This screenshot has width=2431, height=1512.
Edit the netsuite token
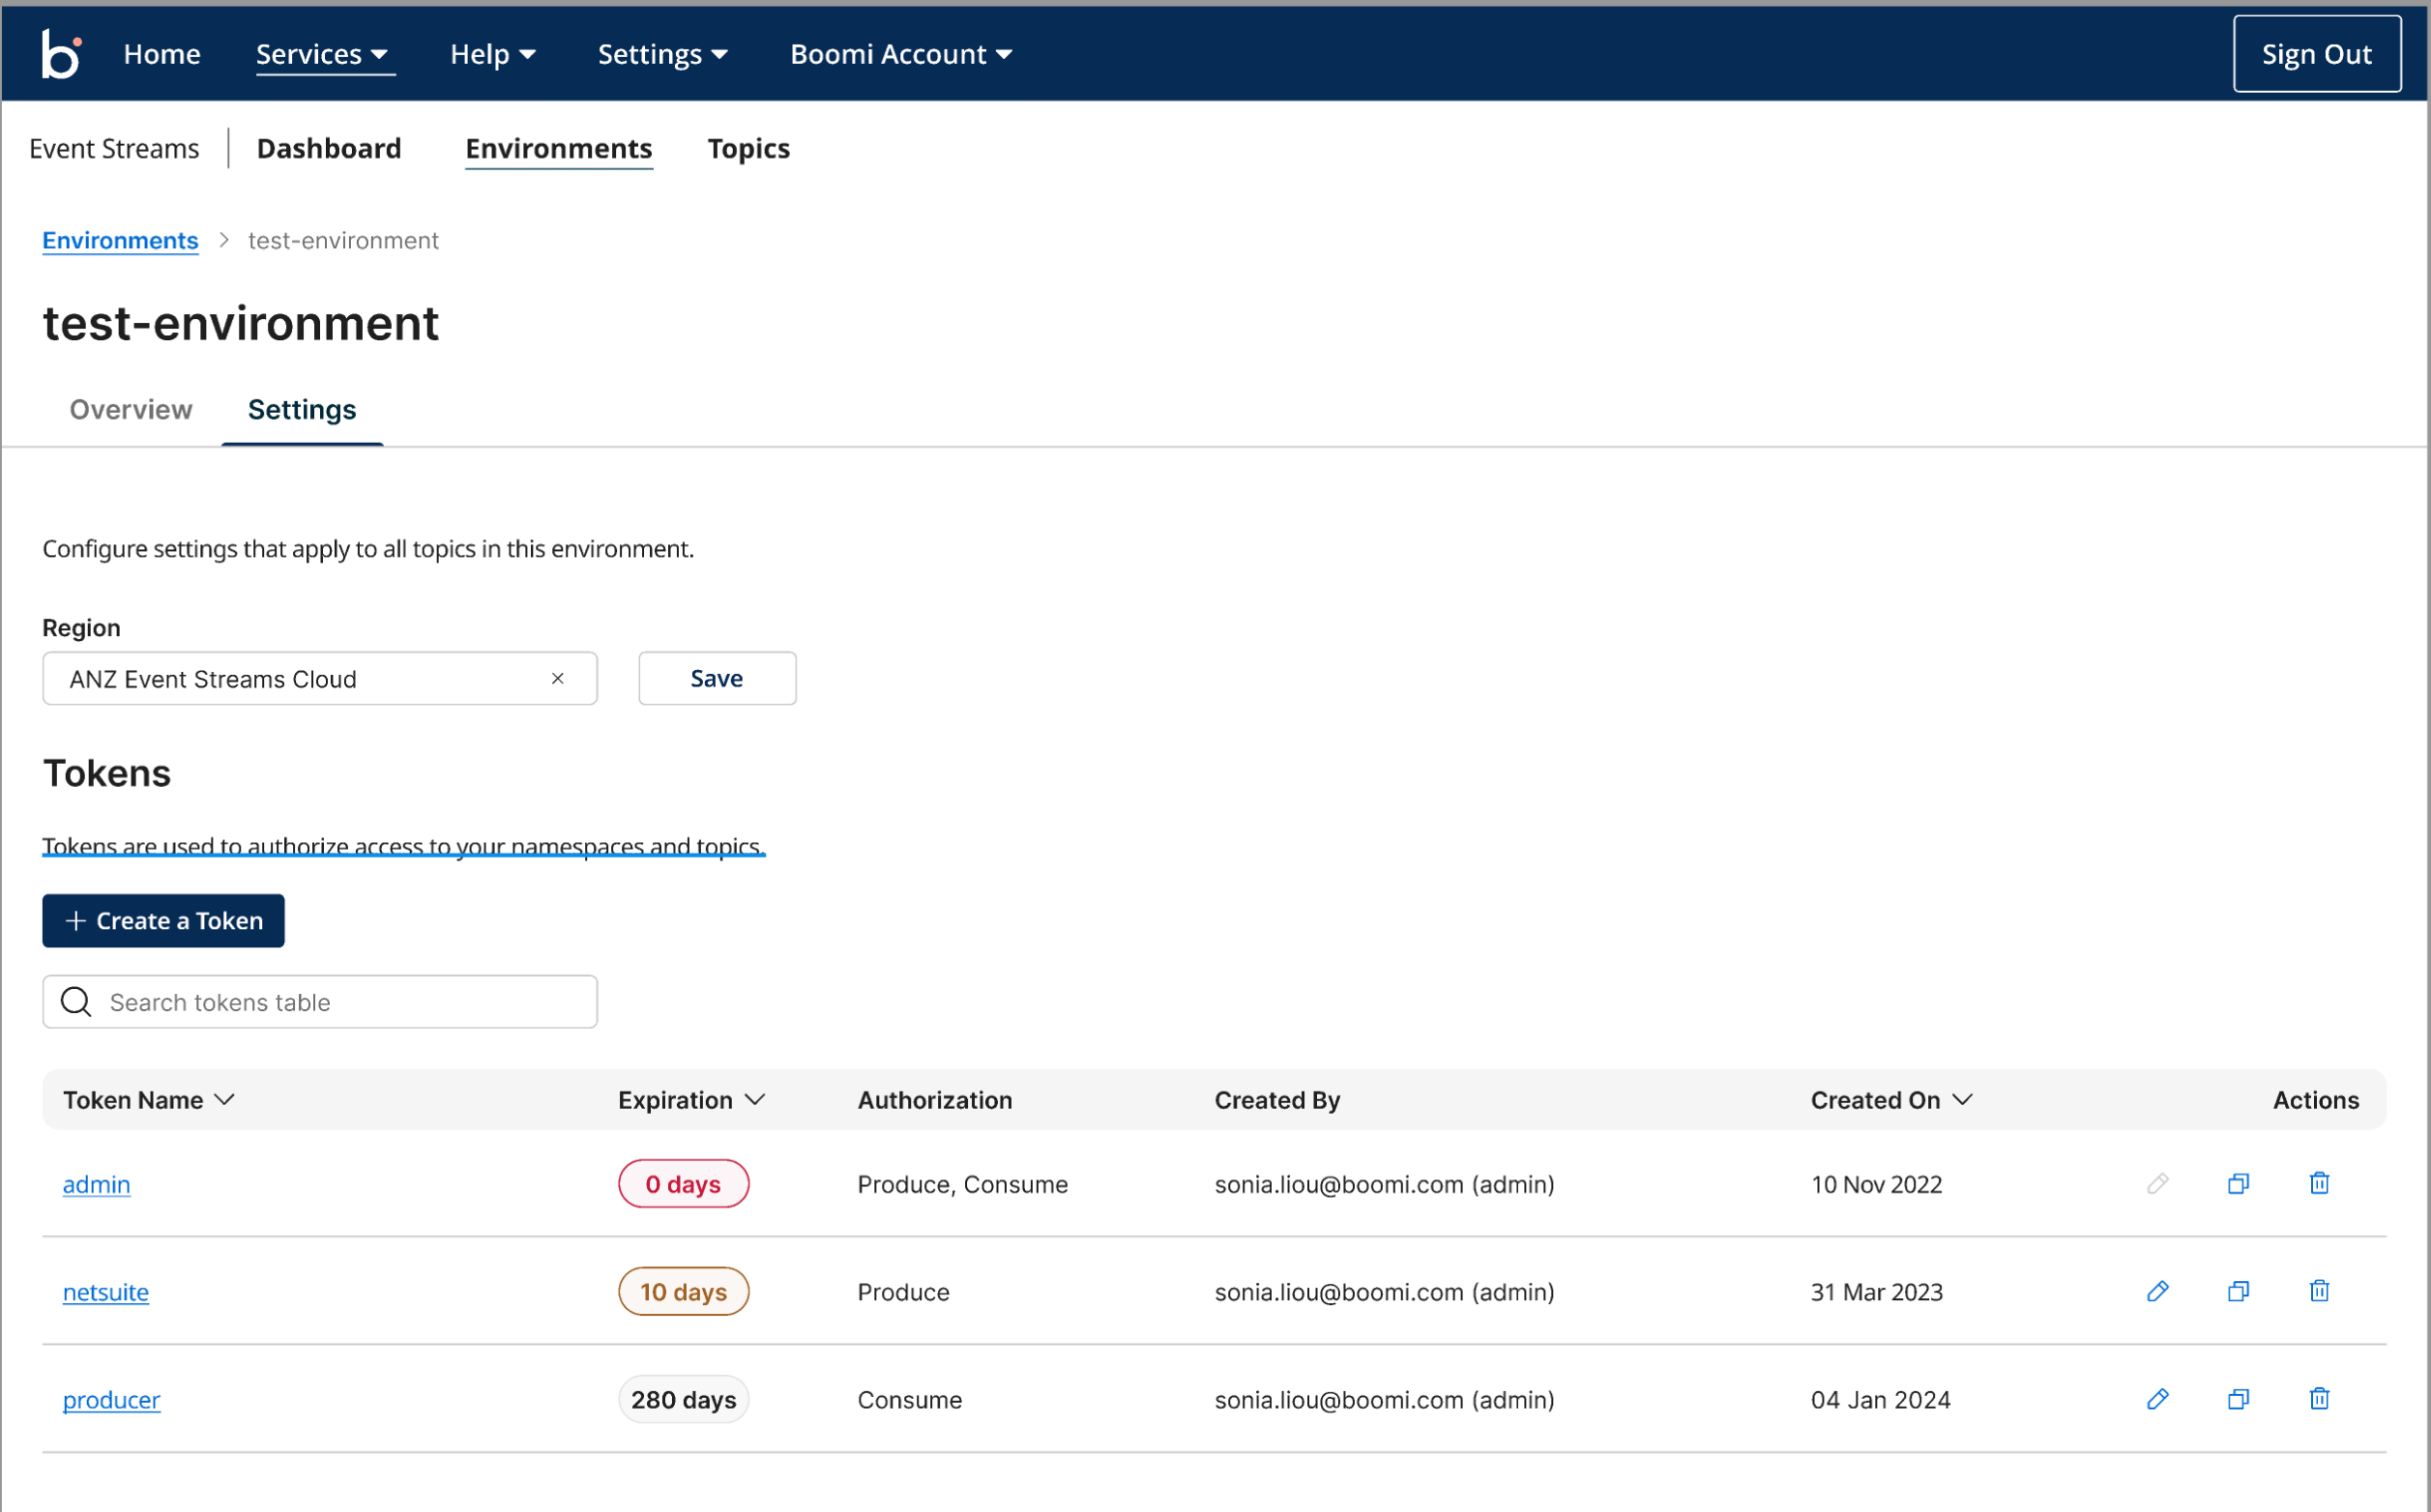click(x=2157, y=1291)
